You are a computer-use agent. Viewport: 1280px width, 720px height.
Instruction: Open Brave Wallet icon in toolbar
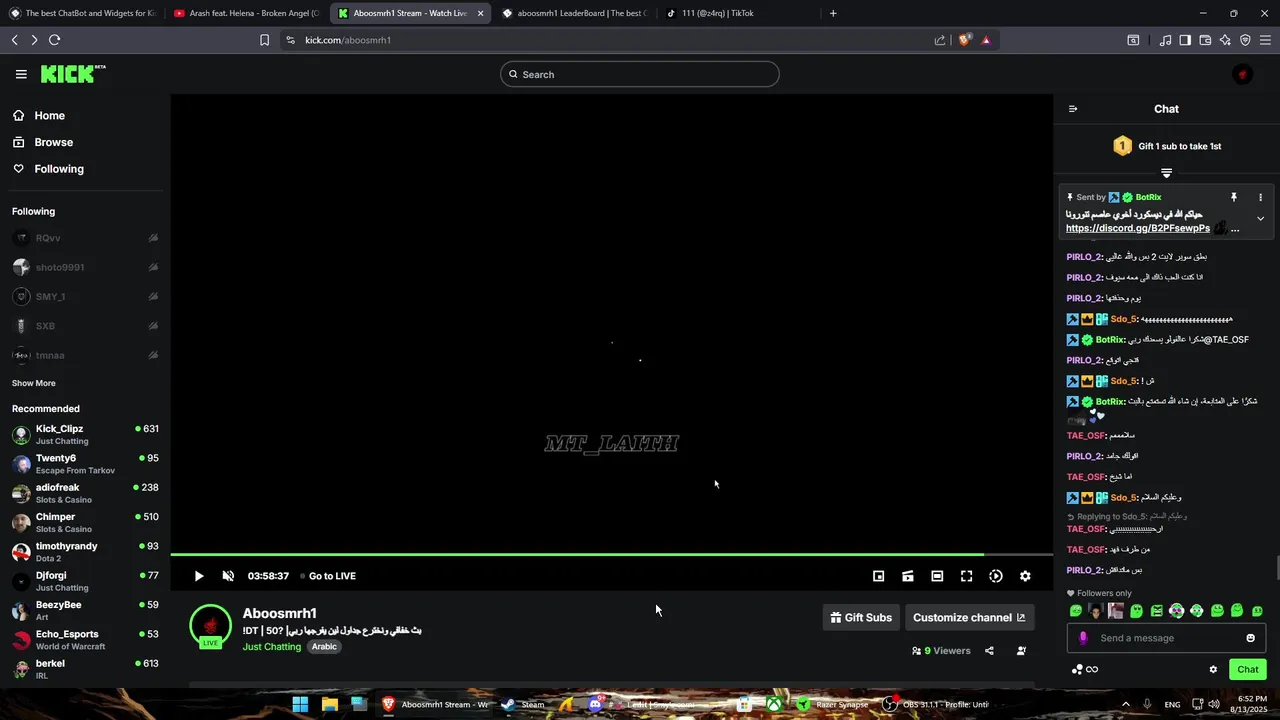[1205, 40]
